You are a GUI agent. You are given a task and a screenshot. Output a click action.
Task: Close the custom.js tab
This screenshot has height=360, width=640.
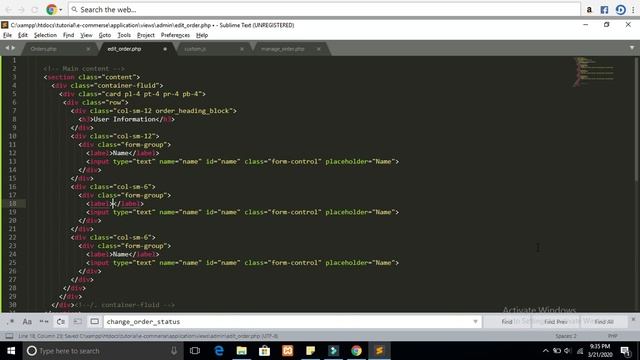(242, 49)
